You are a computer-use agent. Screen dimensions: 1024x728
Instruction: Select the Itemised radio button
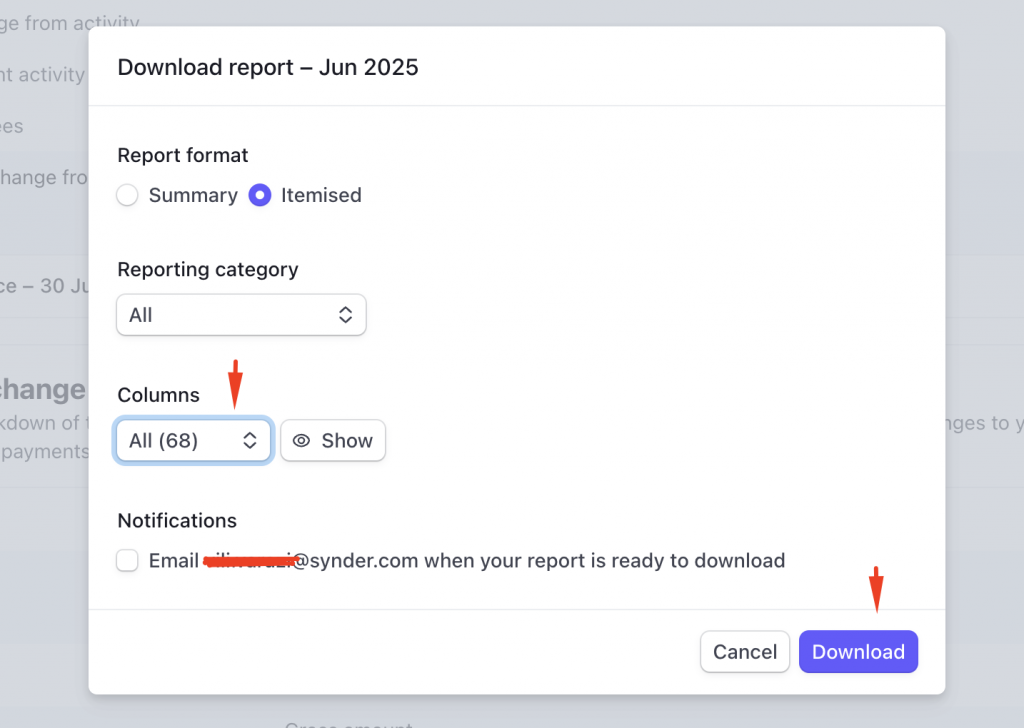point(260,195)
